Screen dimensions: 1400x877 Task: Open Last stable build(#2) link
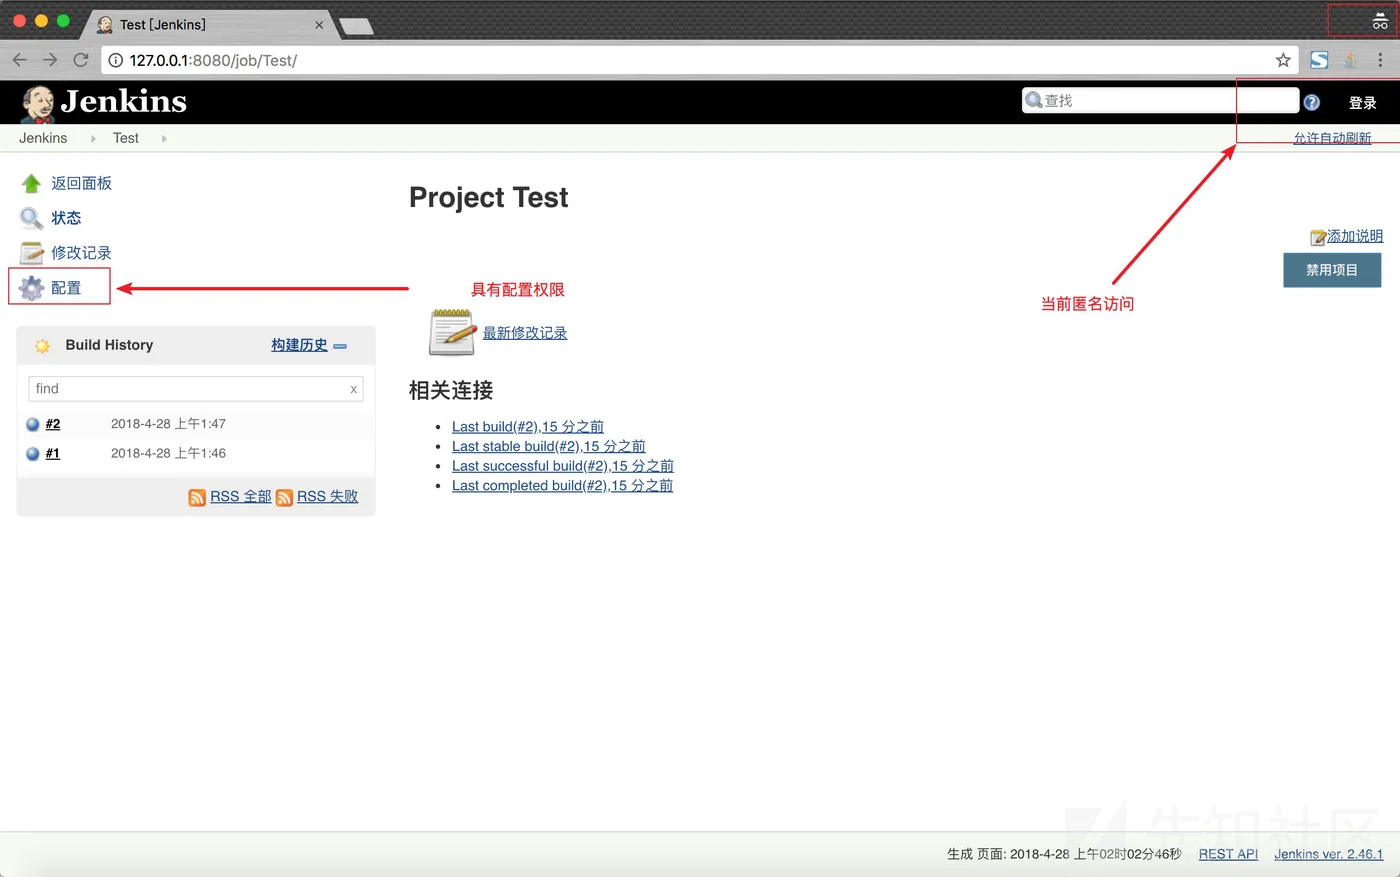[x=549, y=446]
